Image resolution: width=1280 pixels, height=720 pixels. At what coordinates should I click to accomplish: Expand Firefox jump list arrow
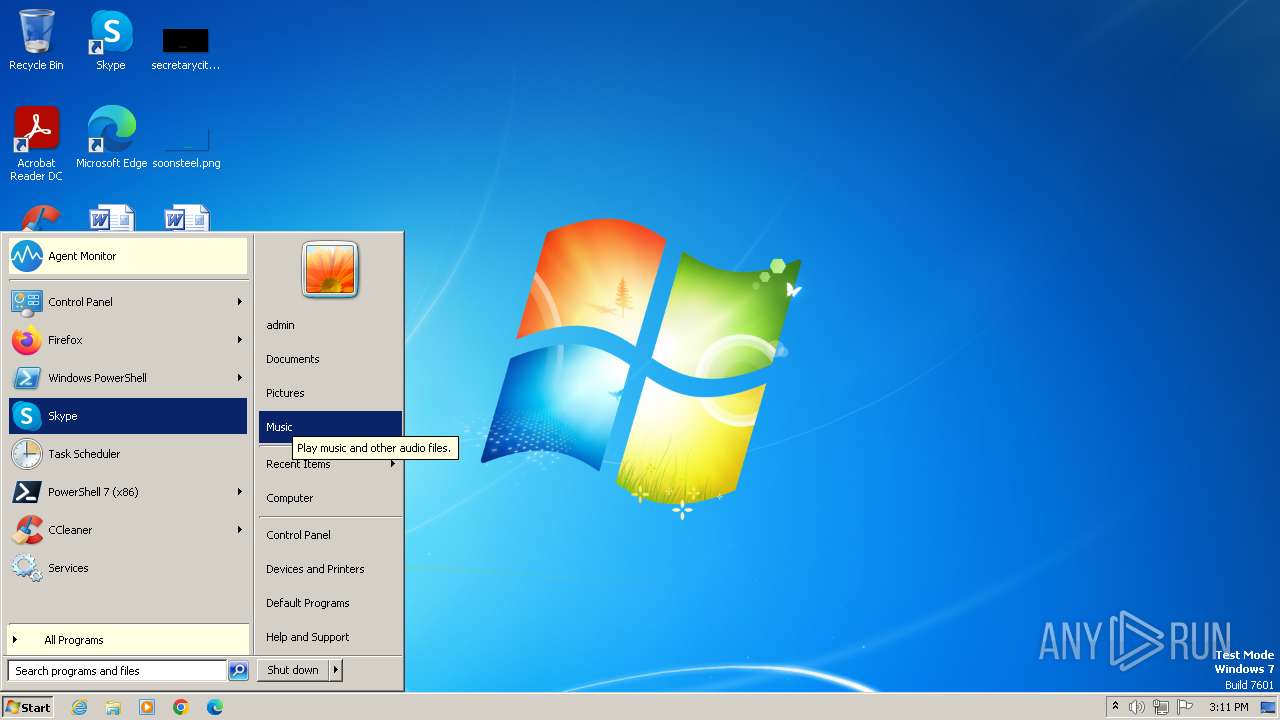[x=239, y=340]
